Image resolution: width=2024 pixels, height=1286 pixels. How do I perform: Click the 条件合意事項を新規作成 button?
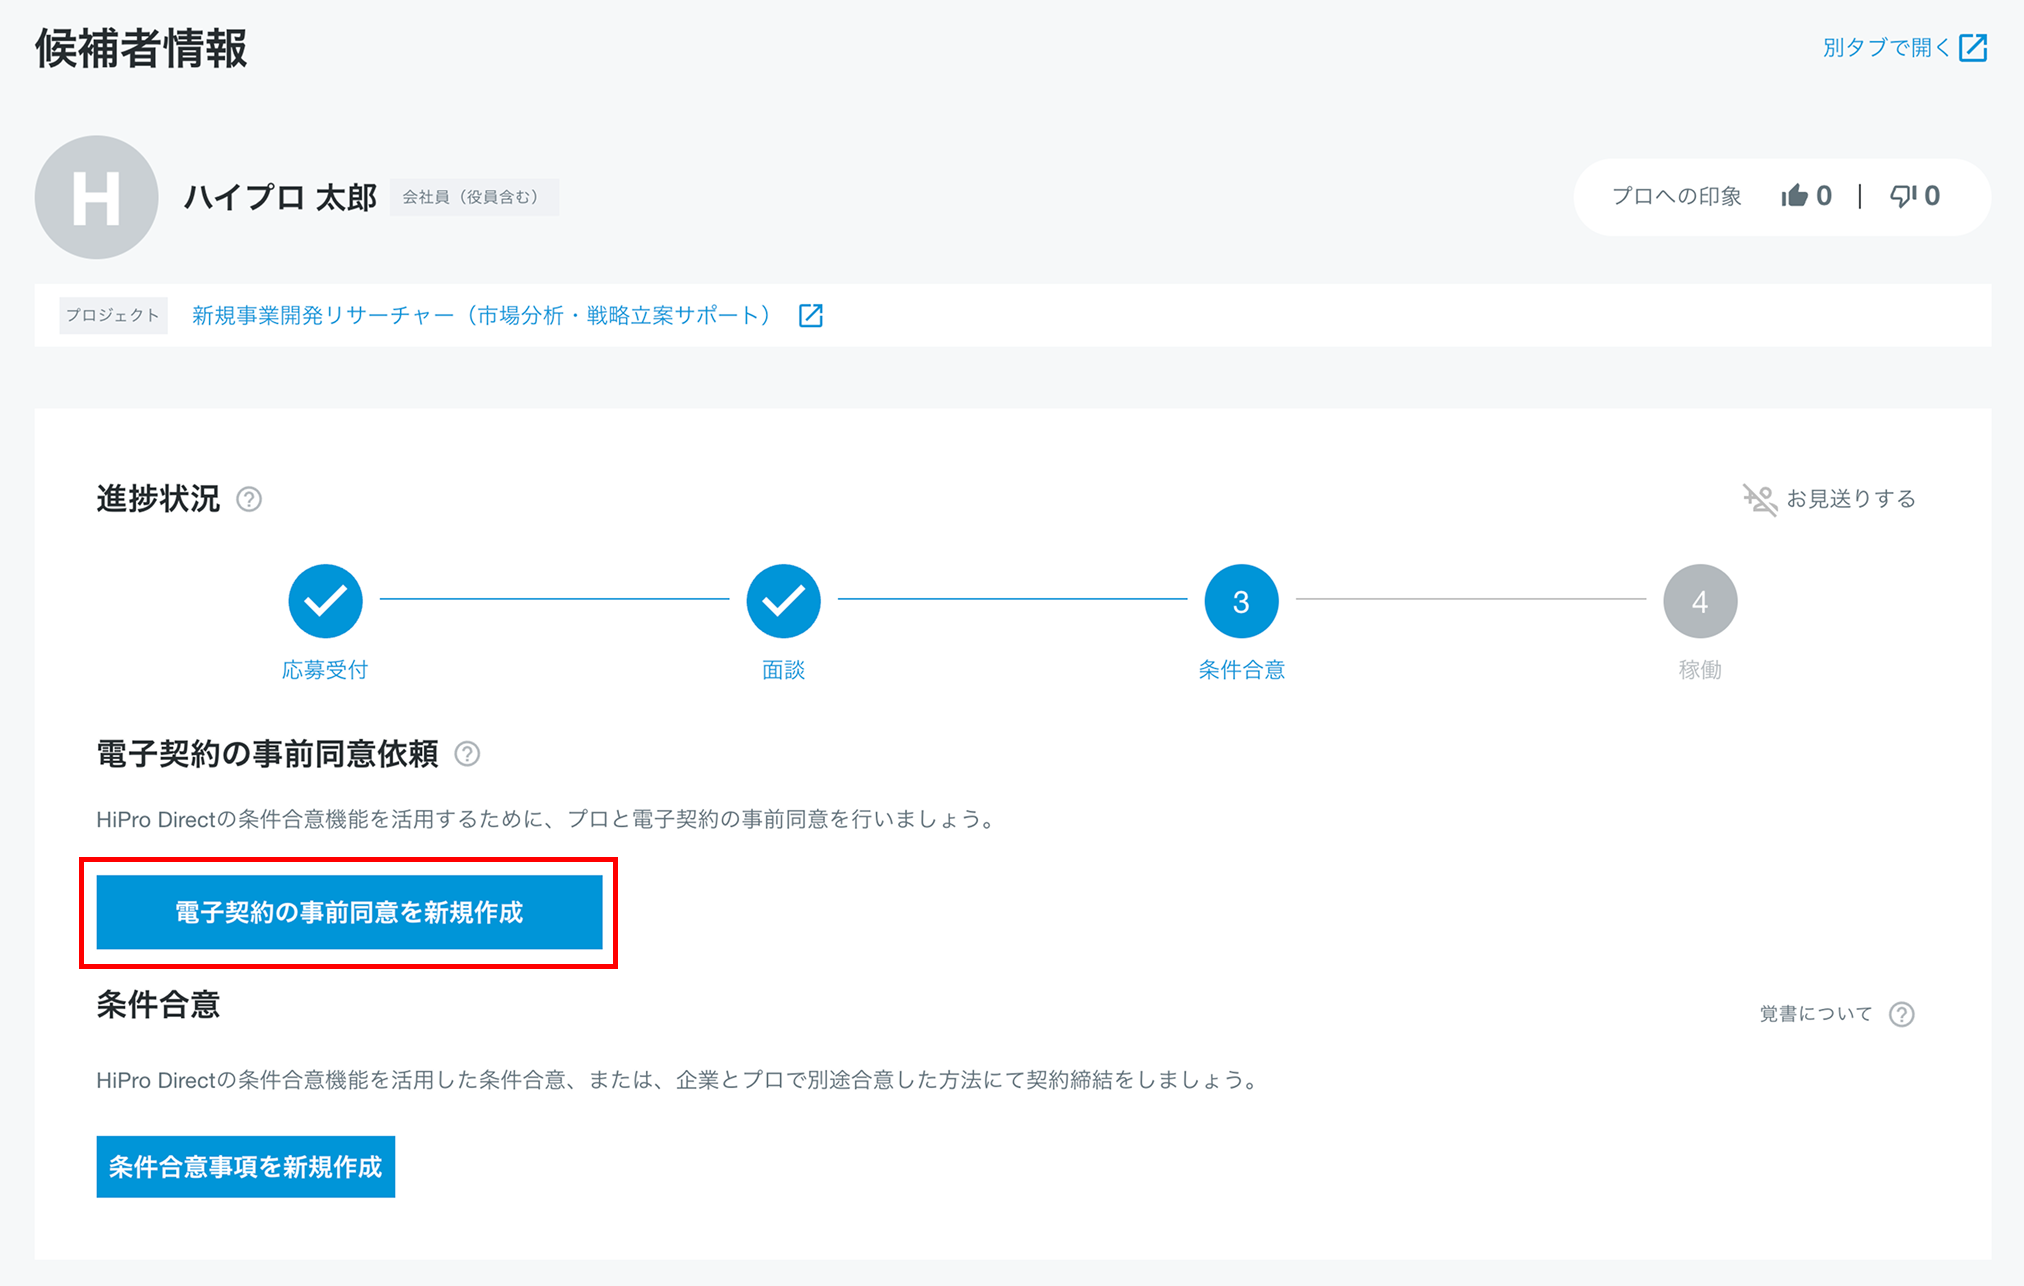pyautogui.click(x=245, y=1166)
